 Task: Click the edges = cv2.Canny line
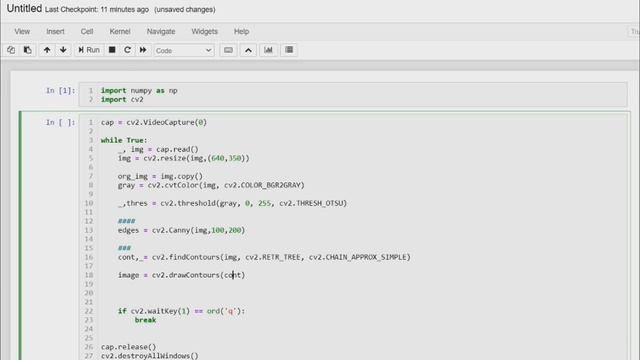[x=181, y=230]
